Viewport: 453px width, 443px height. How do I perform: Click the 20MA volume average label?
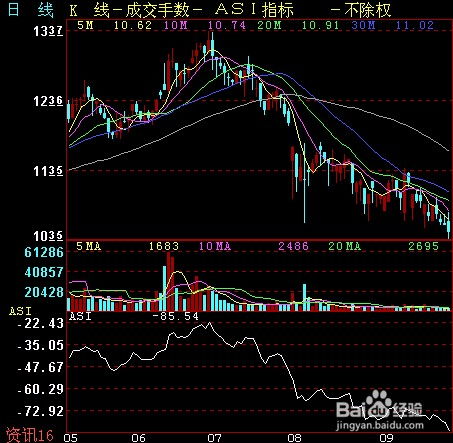coord(345,246)
